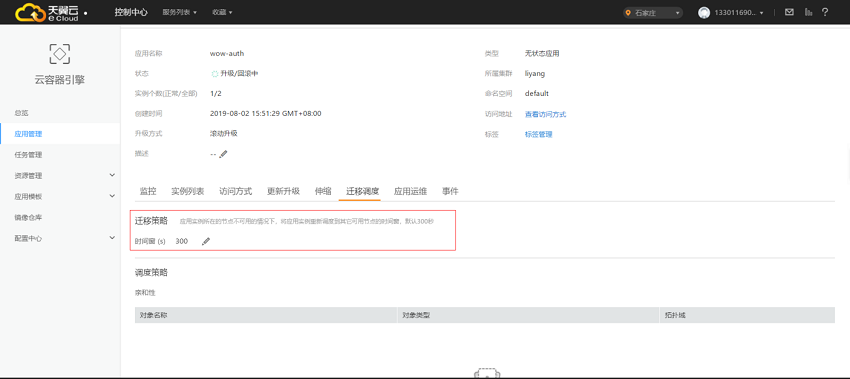This screenshot has height=379, width=850.
Task: Click the 调度策略 section heading
Action: click(151, 272)
